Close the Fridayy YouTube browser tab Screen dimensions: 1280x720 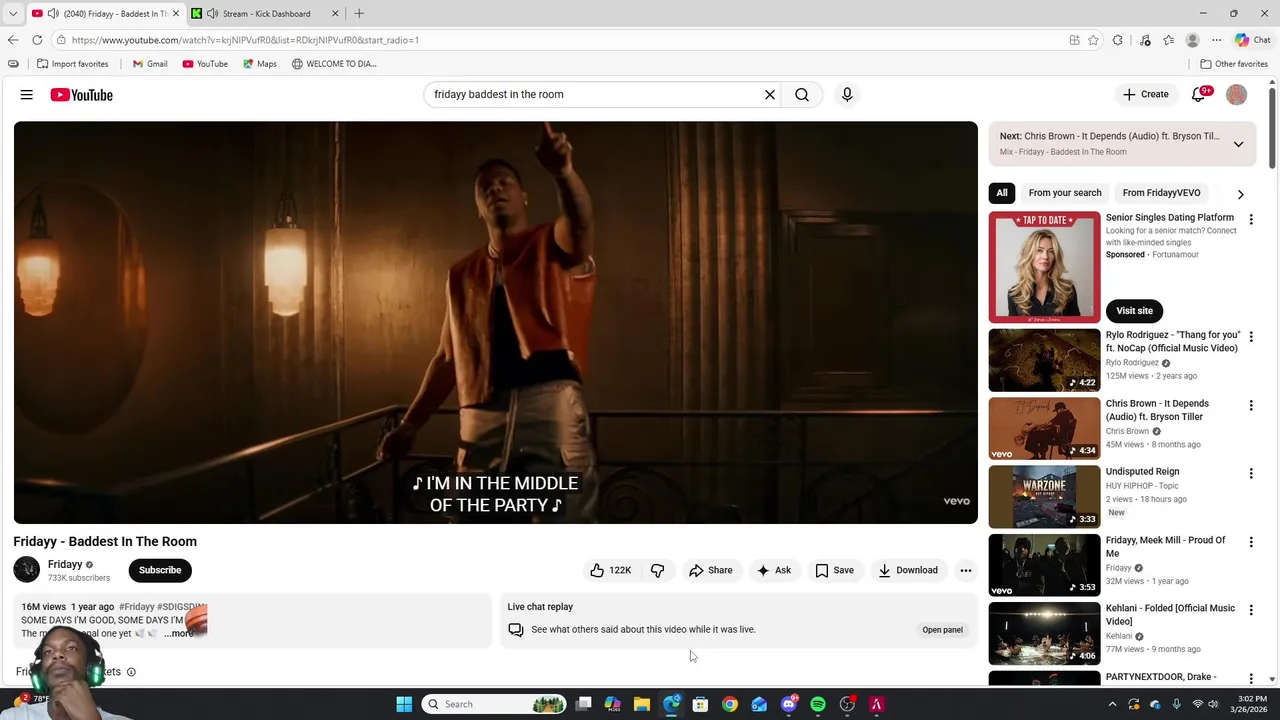[176, 14]
